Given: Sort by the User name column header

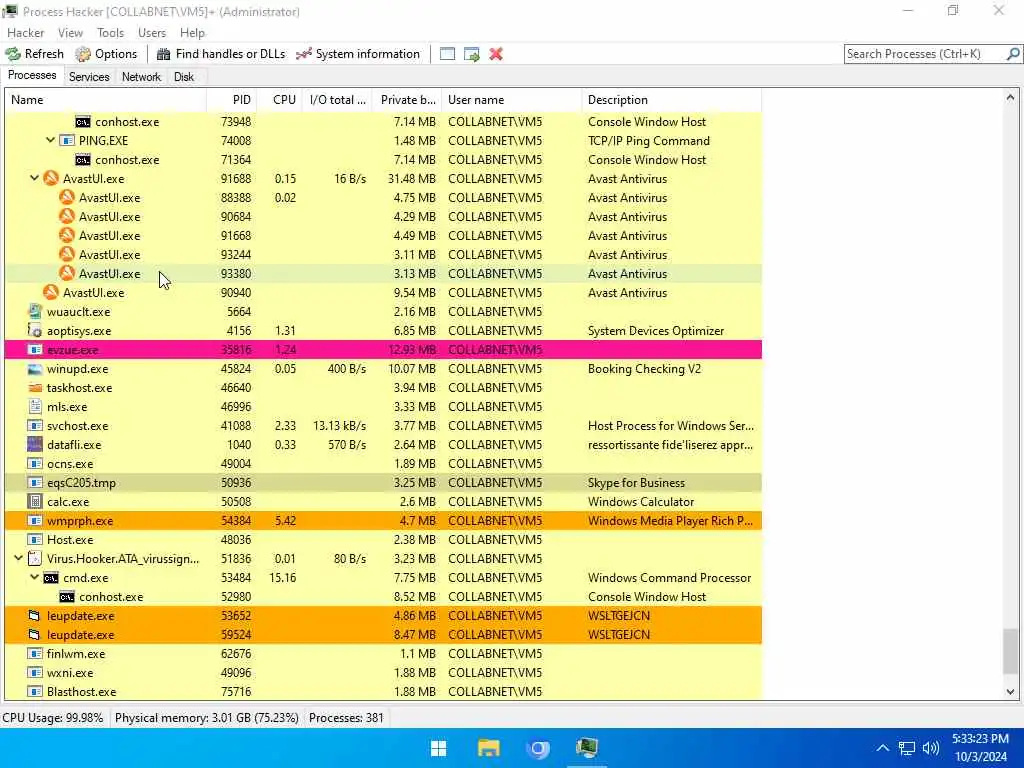Looking at the screenshot, I should (511, 100).
